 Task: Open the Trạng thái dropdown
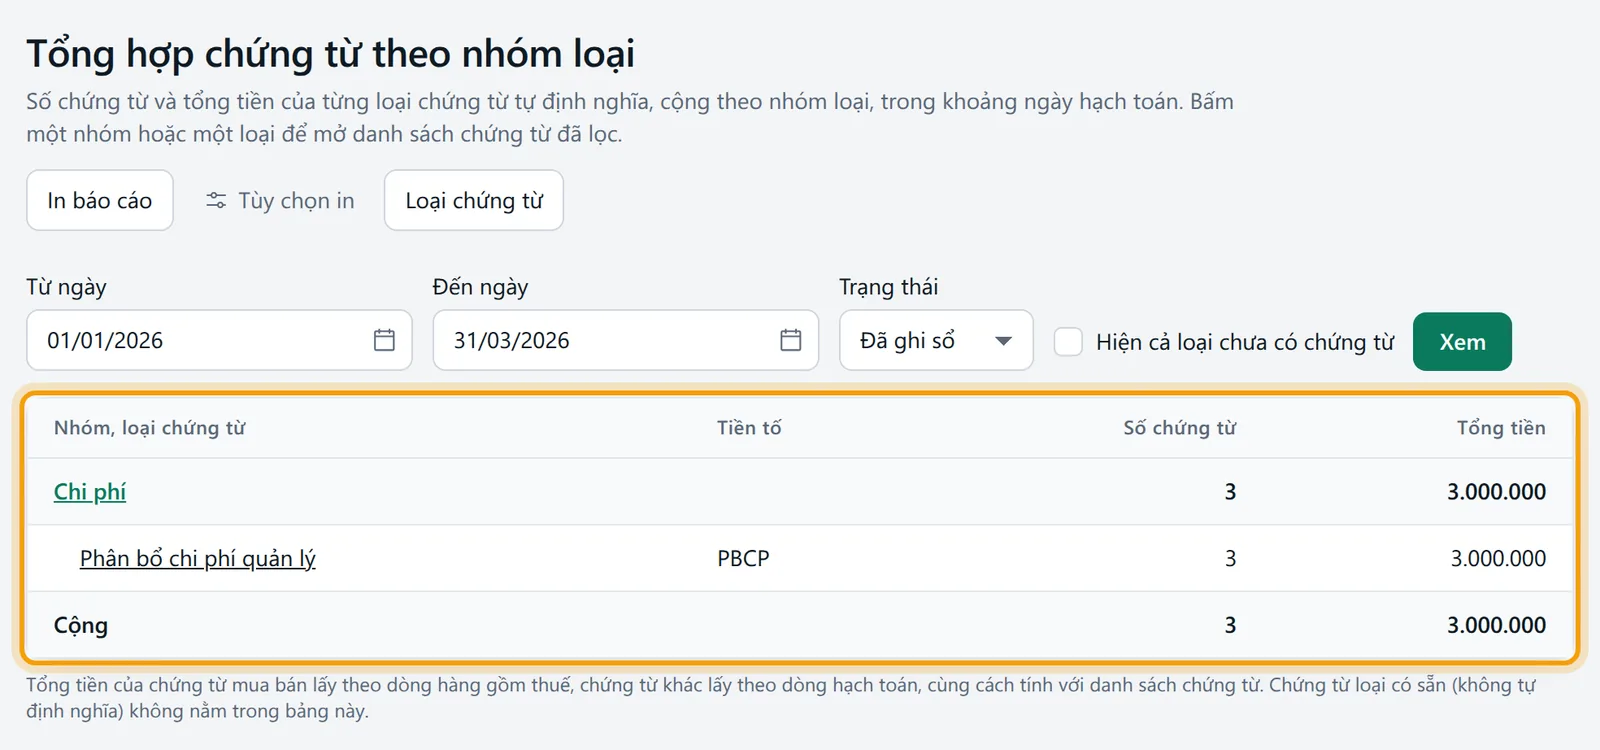[936, 340]
